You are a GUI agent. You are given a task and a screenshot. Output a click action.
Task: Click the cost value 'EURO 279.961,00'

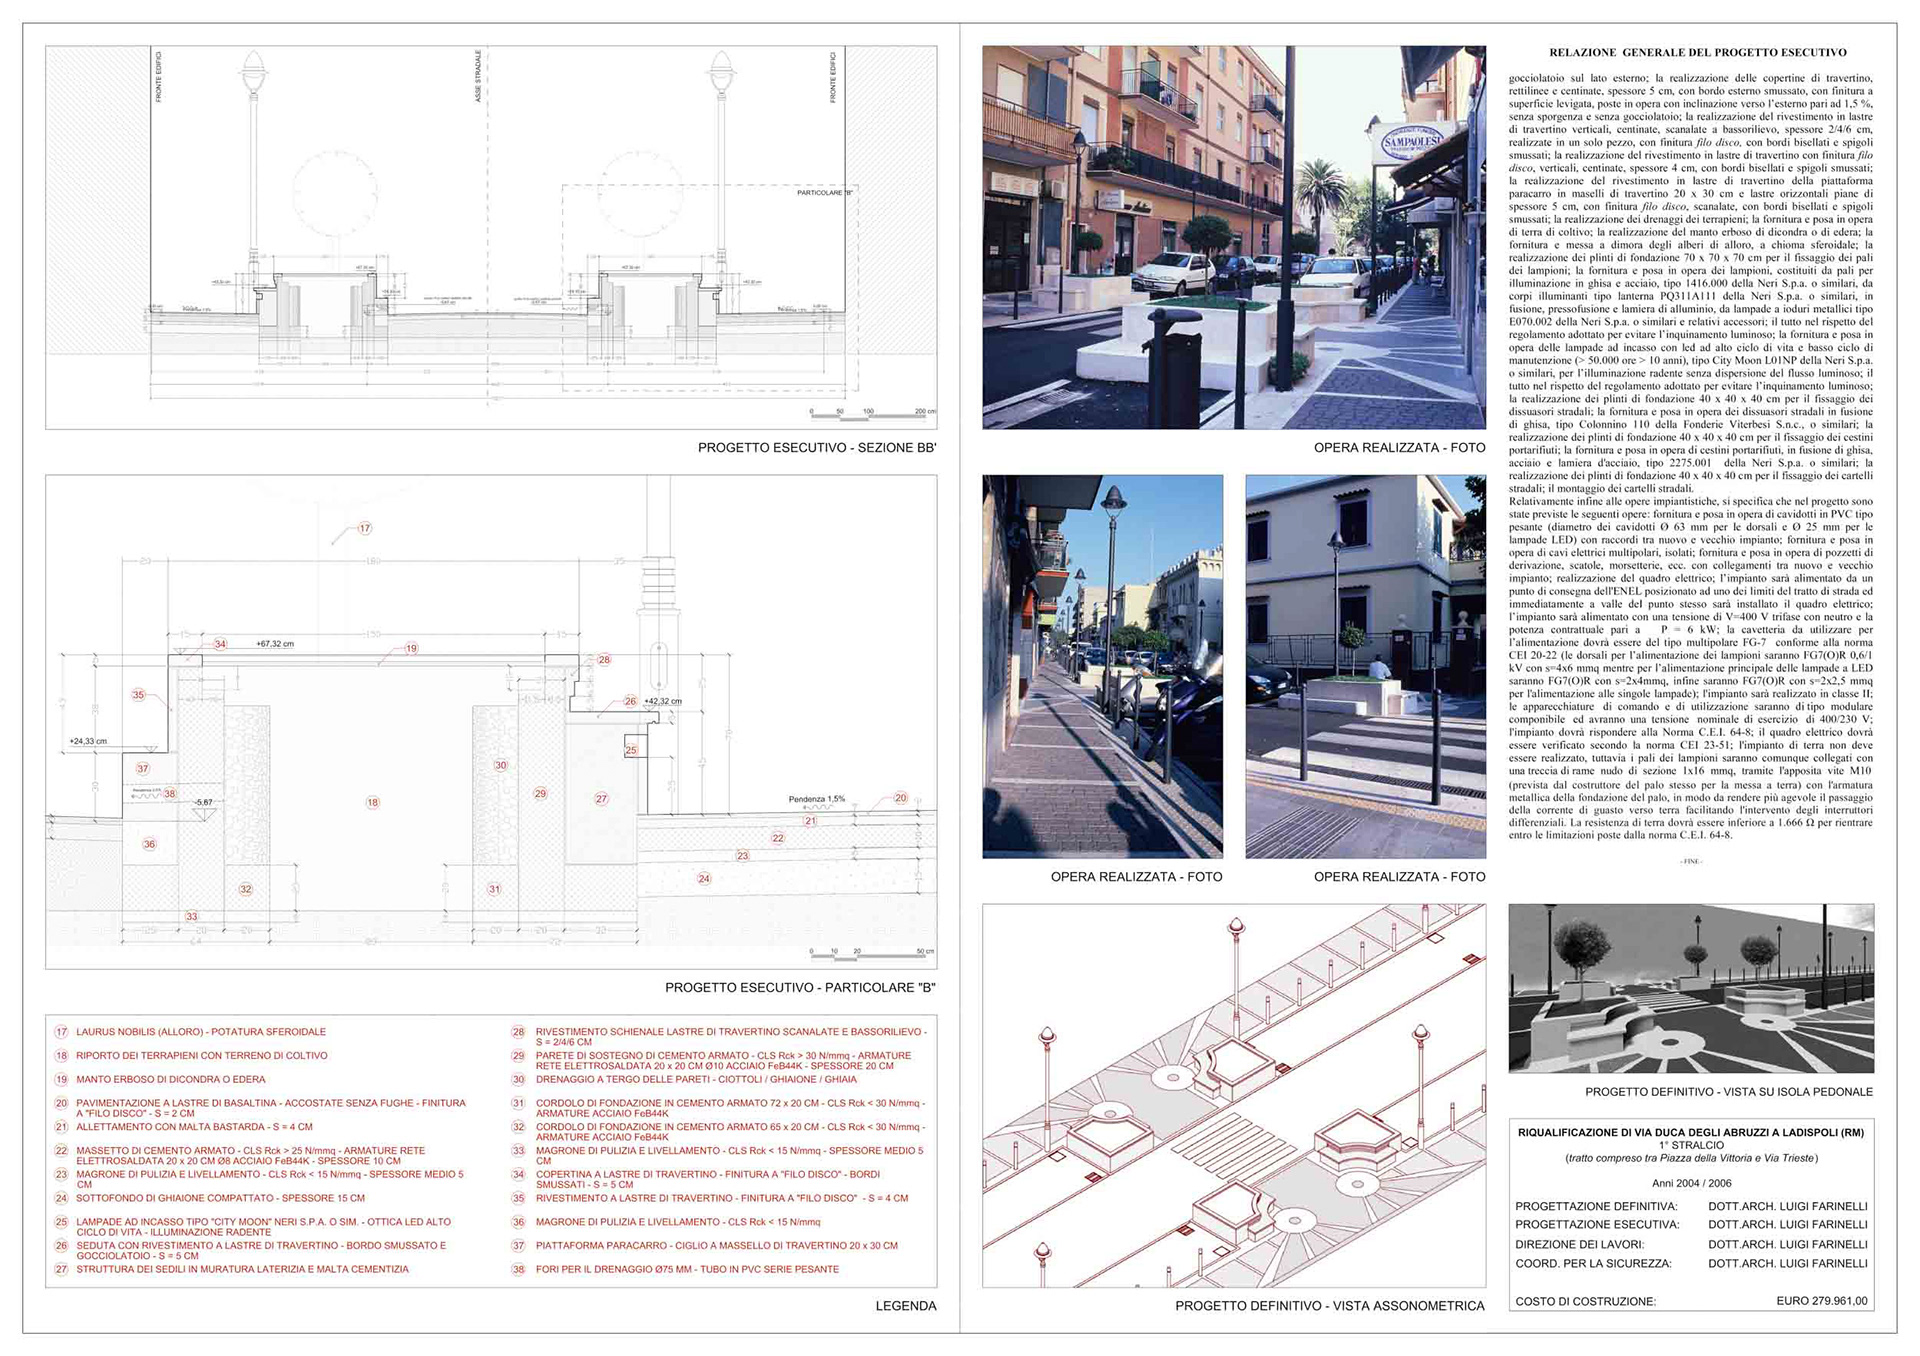(1821, 1301)
